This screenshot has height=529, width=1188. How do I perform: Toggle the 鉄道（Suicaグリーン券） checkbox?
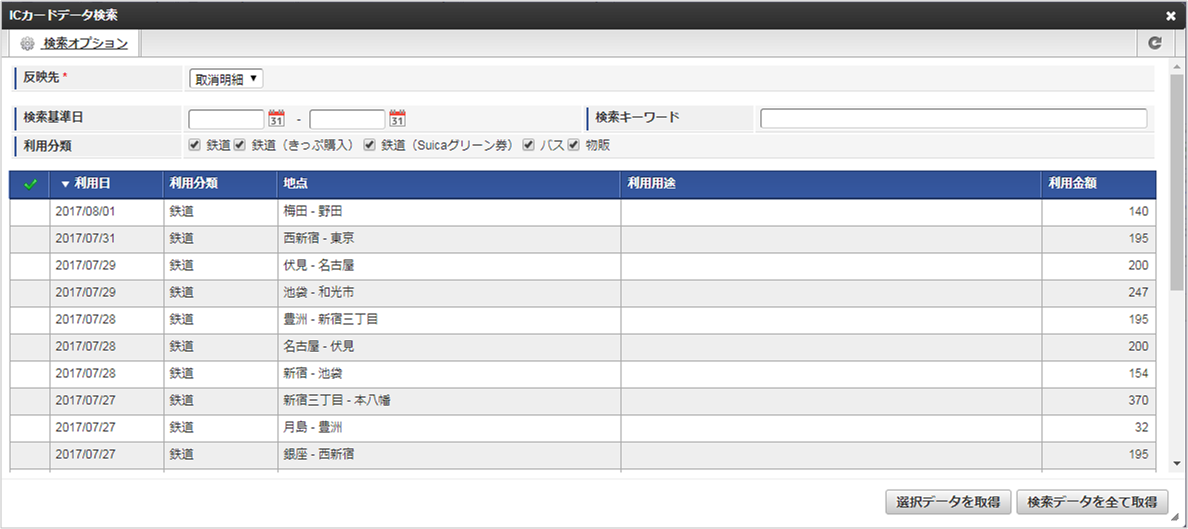click(x=369, y=145)
